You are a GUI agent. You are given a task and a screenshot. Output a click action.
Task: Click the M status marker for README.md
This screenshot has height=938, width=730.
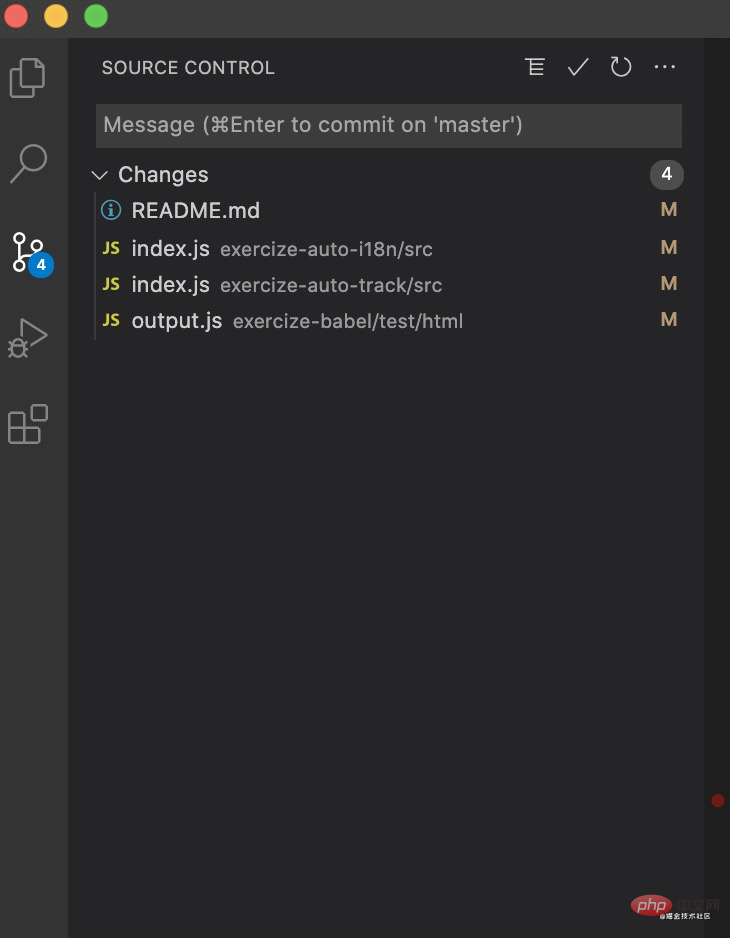[669, 210]
